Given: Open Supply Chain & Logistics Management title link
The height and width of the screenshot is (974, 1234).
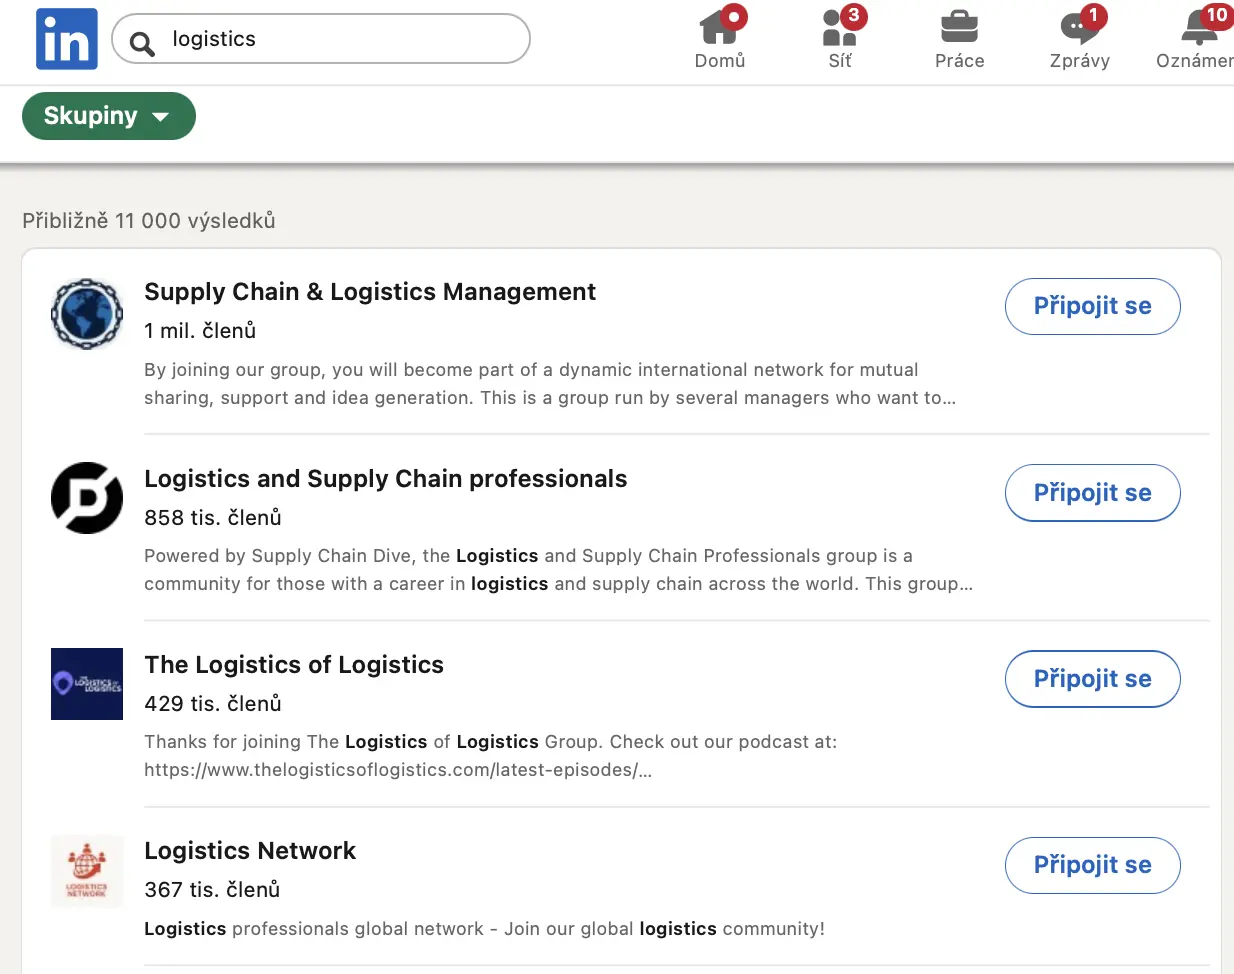Looking at the screenshot, I should (370, 292).
